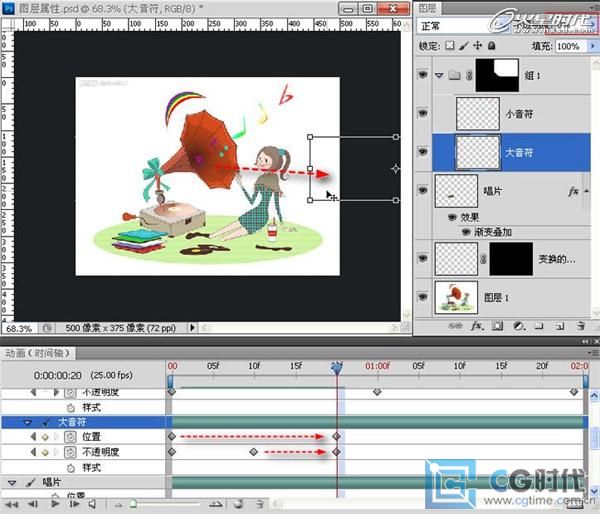Select the 动画(时间轴) panel tab
Screen dimensions: 600x514
[x=38, y=353]
